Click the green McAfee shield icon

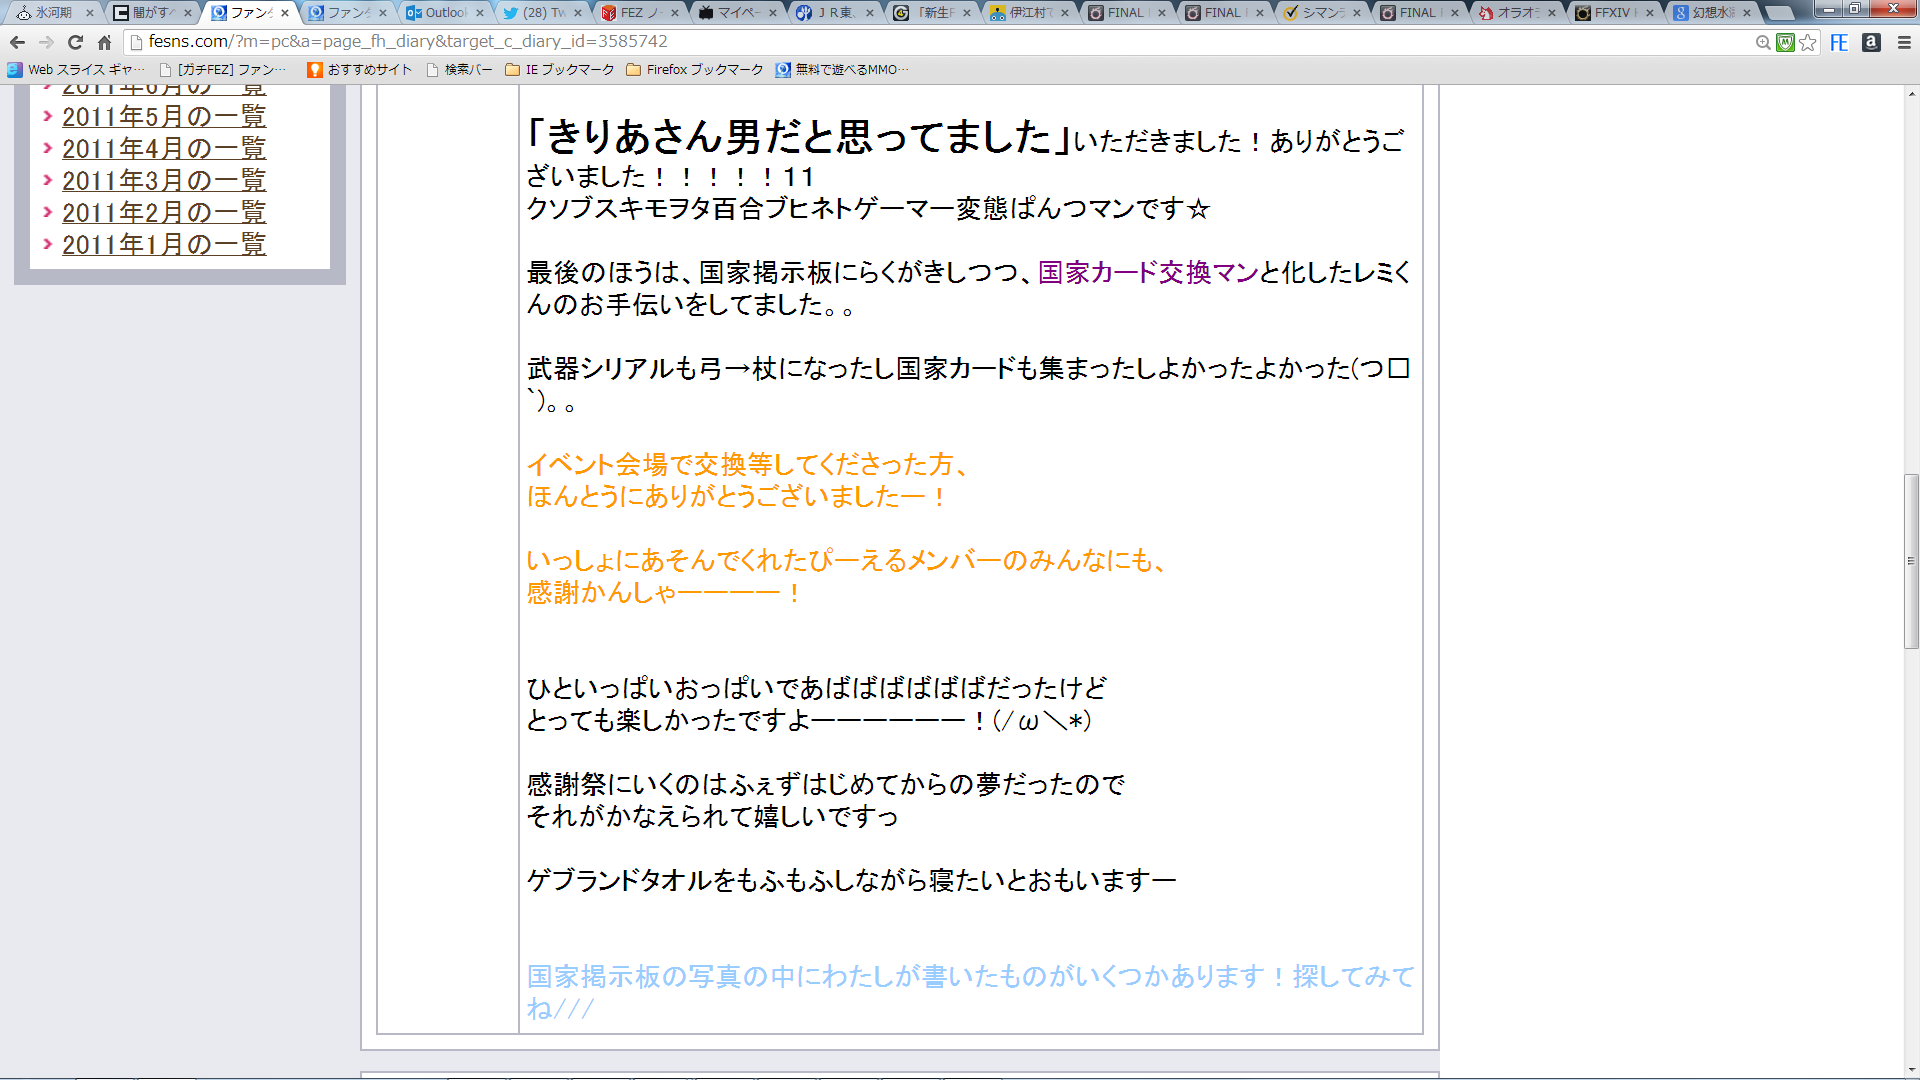pyautogui.click(x=1785, y=42)
